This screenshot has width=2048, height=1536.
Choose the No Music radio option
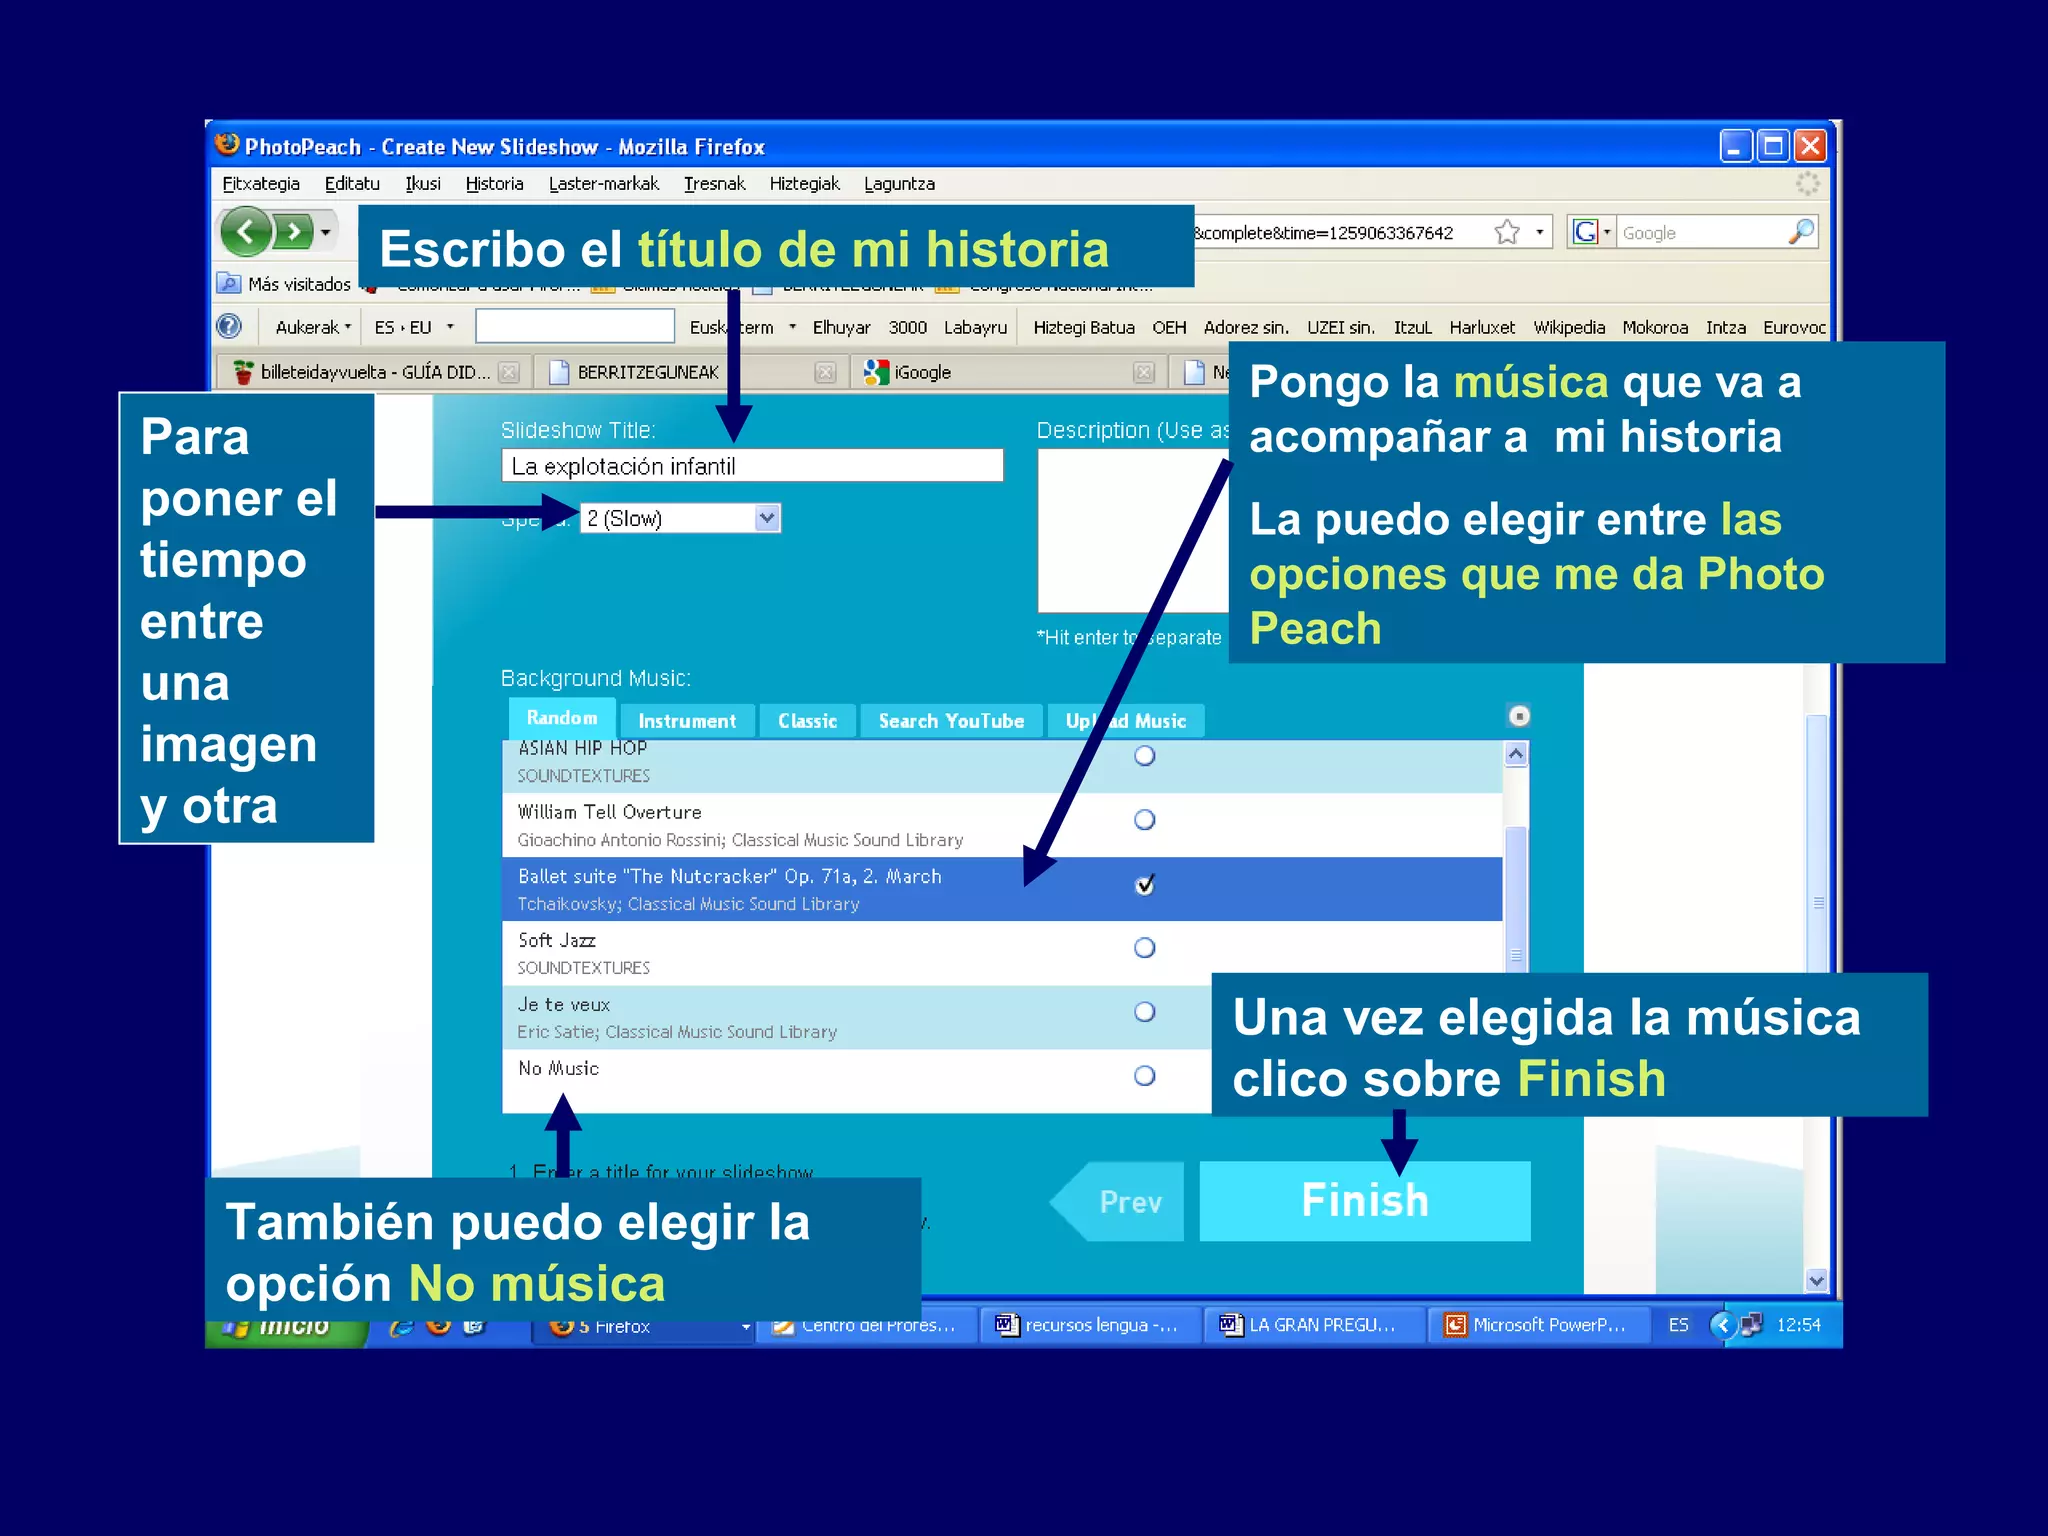coord(1145,1076)
